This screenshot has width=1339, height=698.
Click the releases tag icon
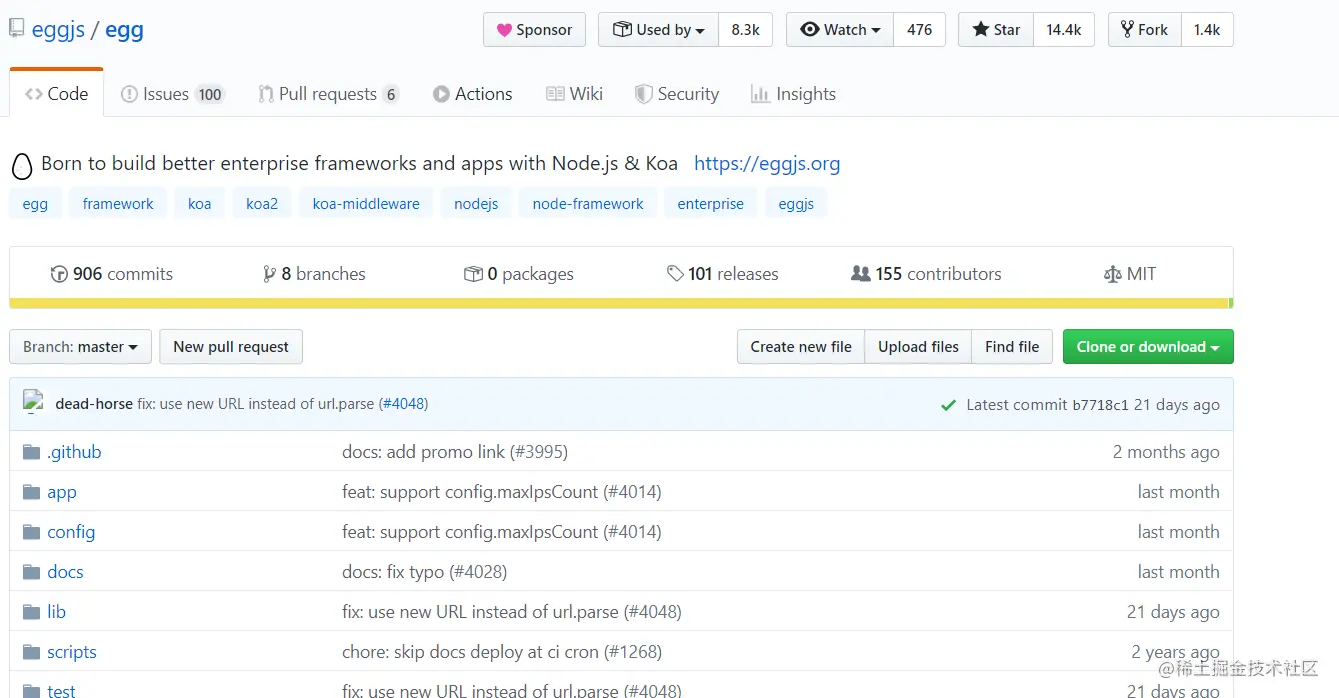click(x=676, y=274)
